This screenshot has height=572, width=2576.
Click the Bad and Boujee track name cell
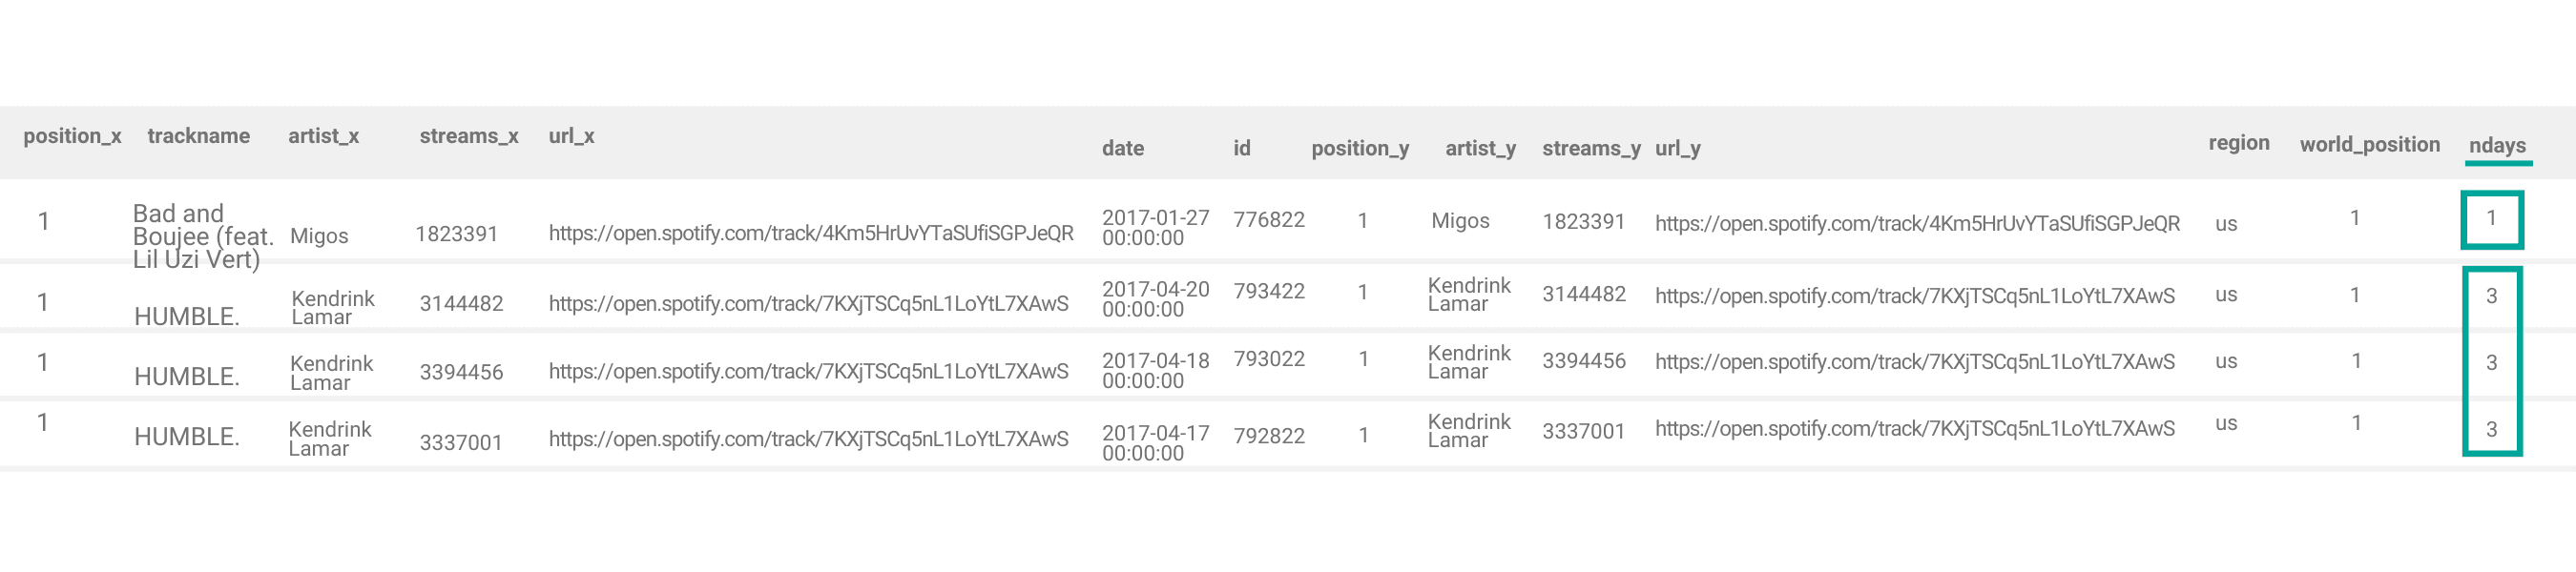200,237
